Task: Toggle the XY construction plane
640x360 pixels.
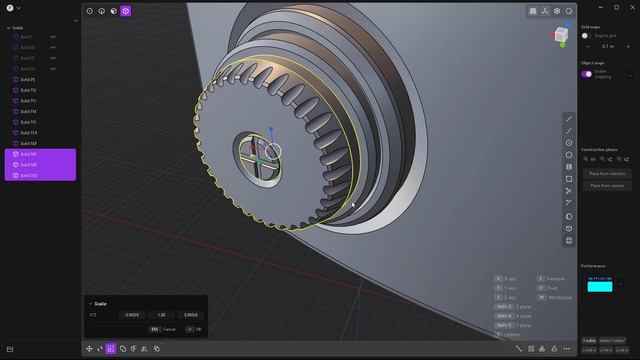Action: tap(589, 159)
